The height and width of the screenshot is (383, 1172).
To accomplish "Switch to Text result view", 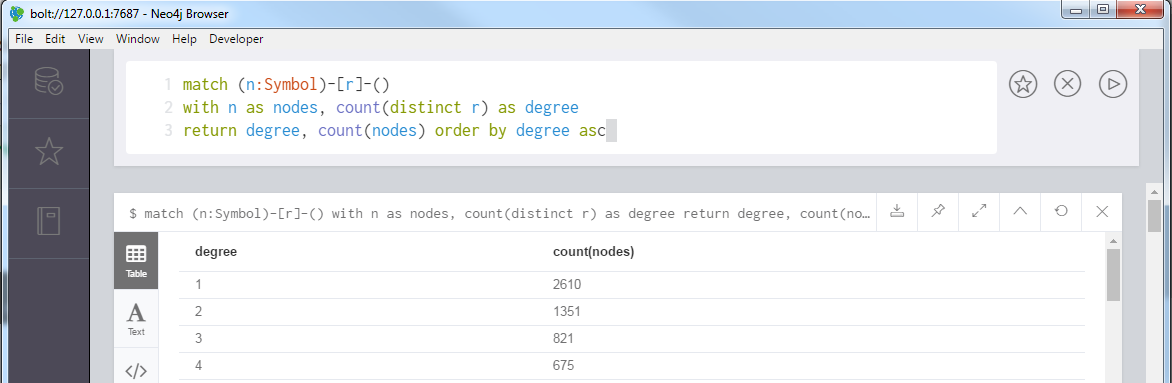I will click(136, 318).
